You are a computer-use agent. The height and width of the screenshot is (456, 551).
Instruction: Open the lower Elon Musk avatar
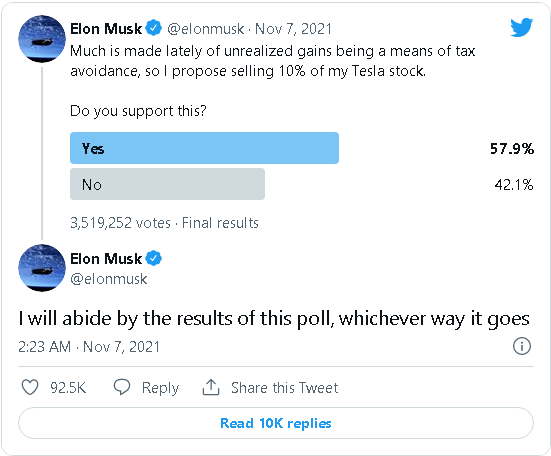click(42, 268)
